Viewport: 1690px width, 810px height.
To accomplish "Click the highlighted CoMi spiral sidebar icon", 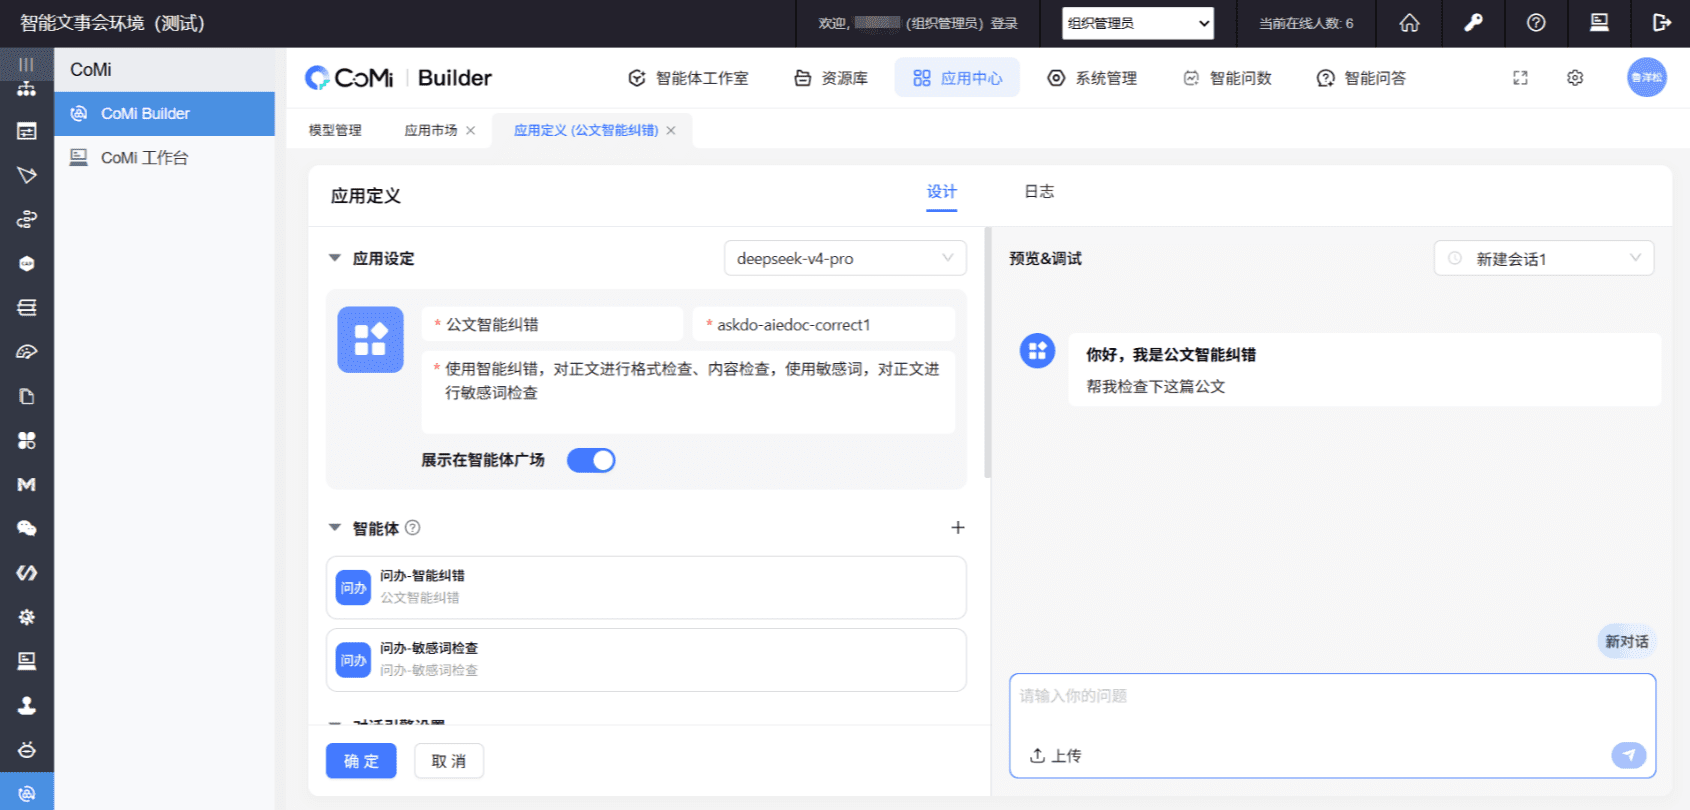I will (26, 793).
